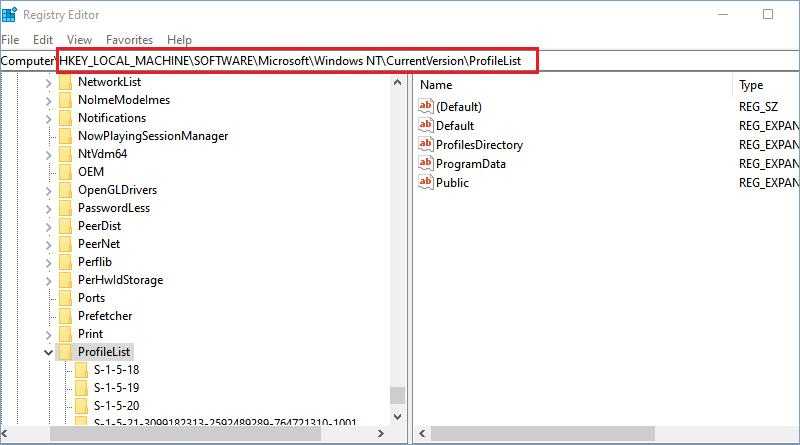Expand the Notifications key

point(48,119)
